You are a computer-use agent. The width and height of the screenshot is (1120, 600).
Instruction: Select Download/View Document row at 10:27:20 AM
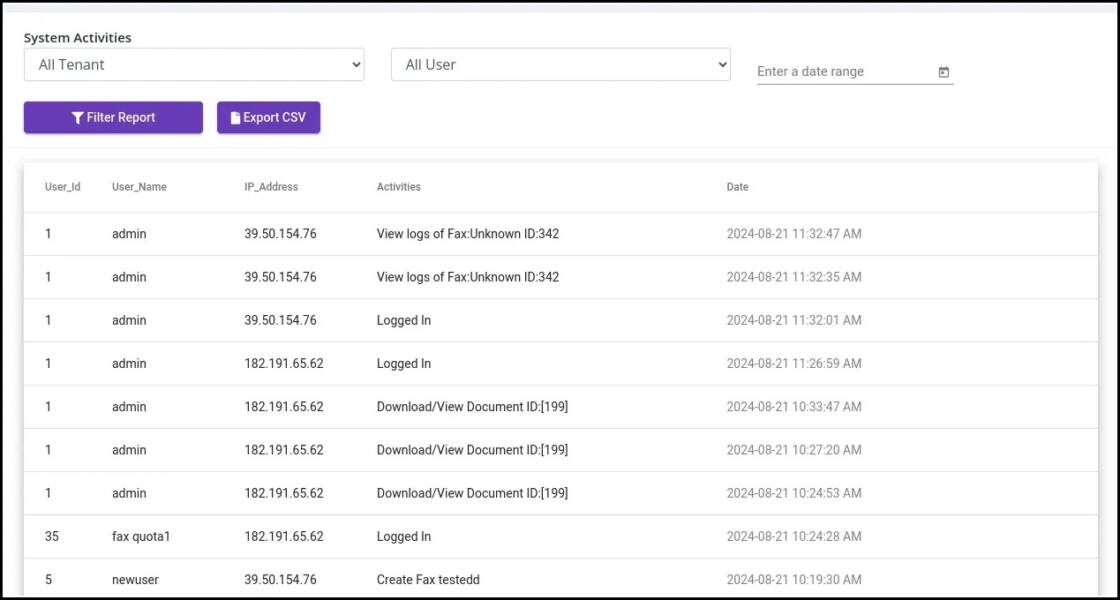561,450
